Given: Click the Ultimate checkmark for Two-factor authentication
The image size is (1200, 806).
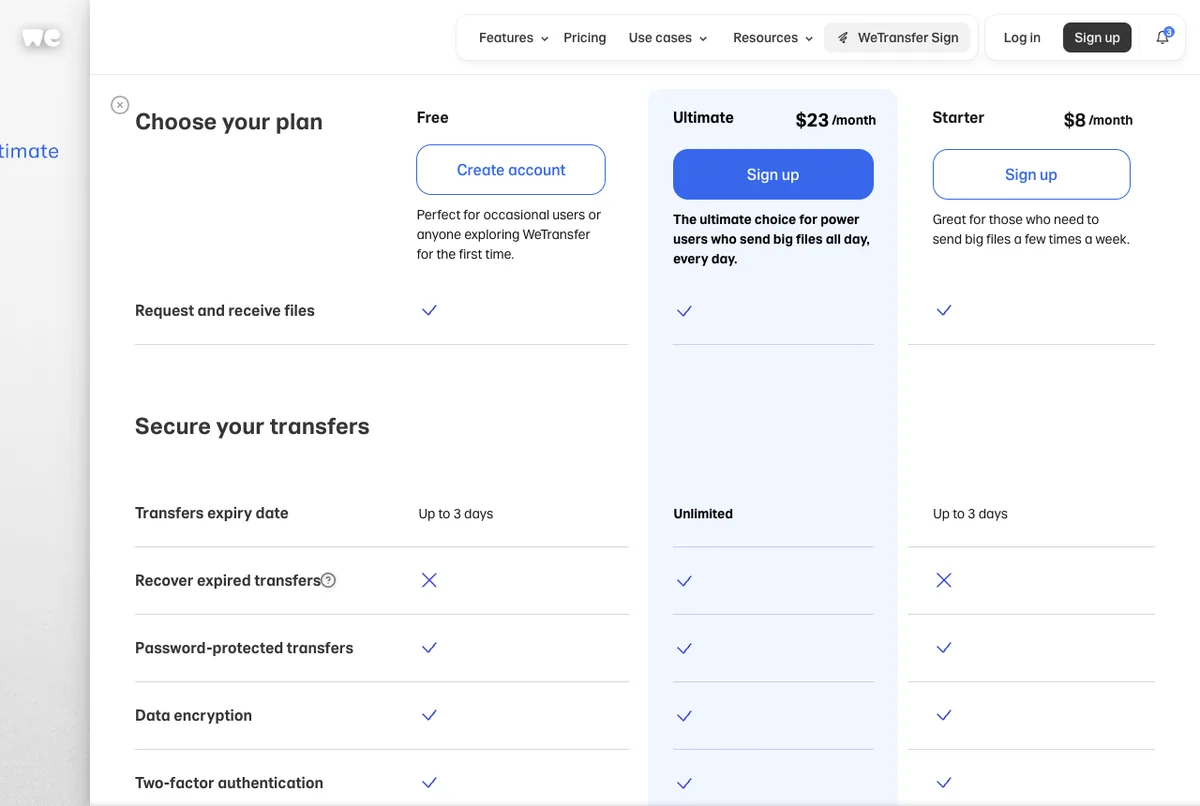Looking at the screenshot, I should click(x=684, y=784).
